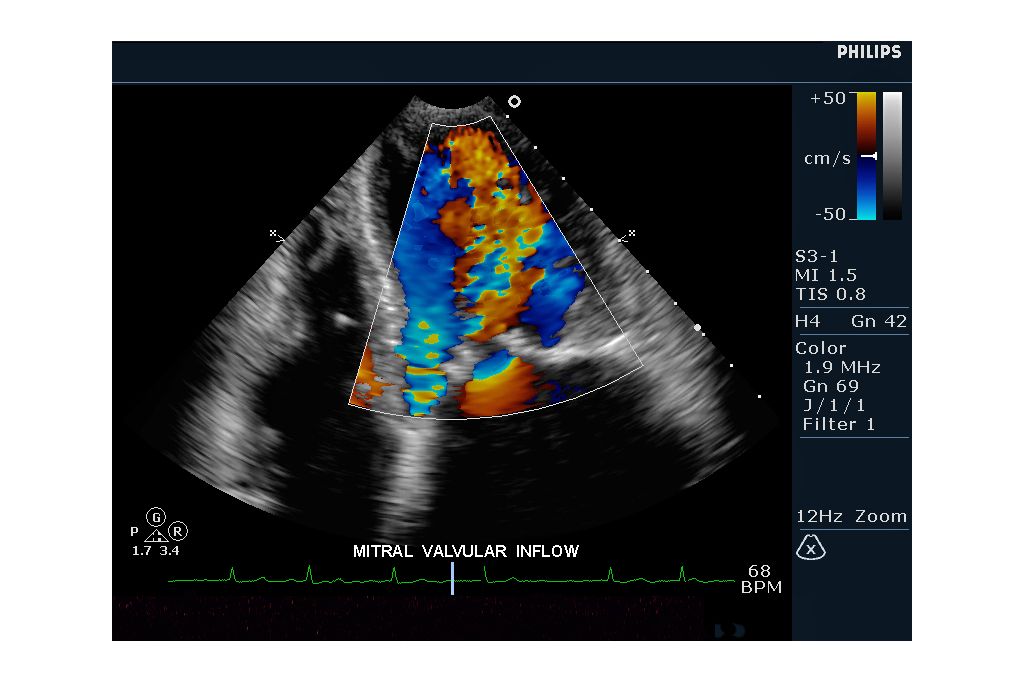Click the grayscale map bar
This screenshot has width=1024, height=683.
(x=892, y=155)
